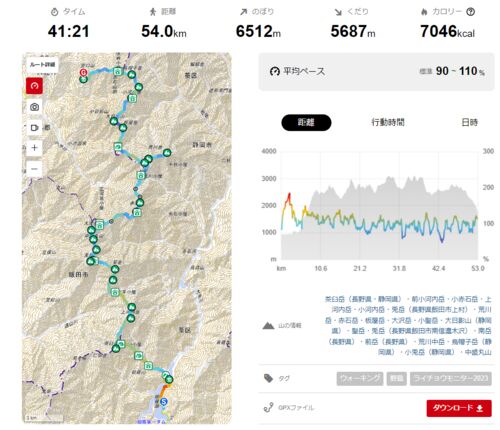Viewport: 500px width, 430px height.
Task: Download the GPX file with ダウンロード button
Action: tap(459, 408)
